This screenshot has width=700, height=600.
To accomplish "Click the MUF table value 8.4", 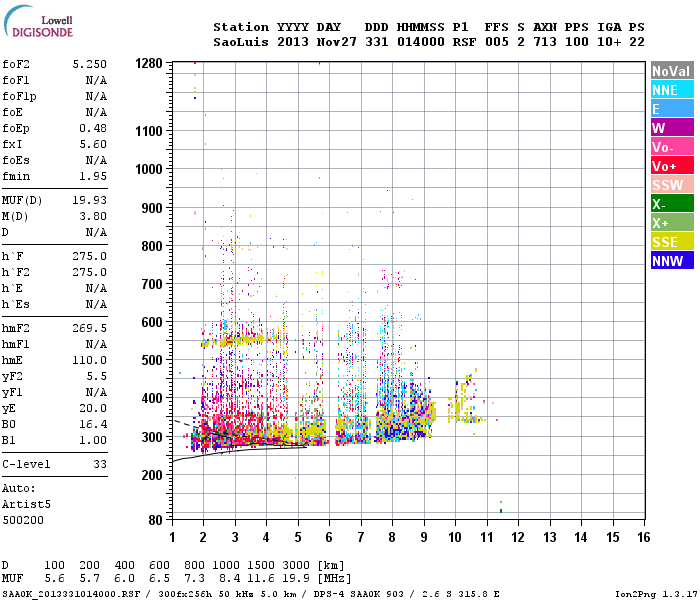I will pos(229,579).
